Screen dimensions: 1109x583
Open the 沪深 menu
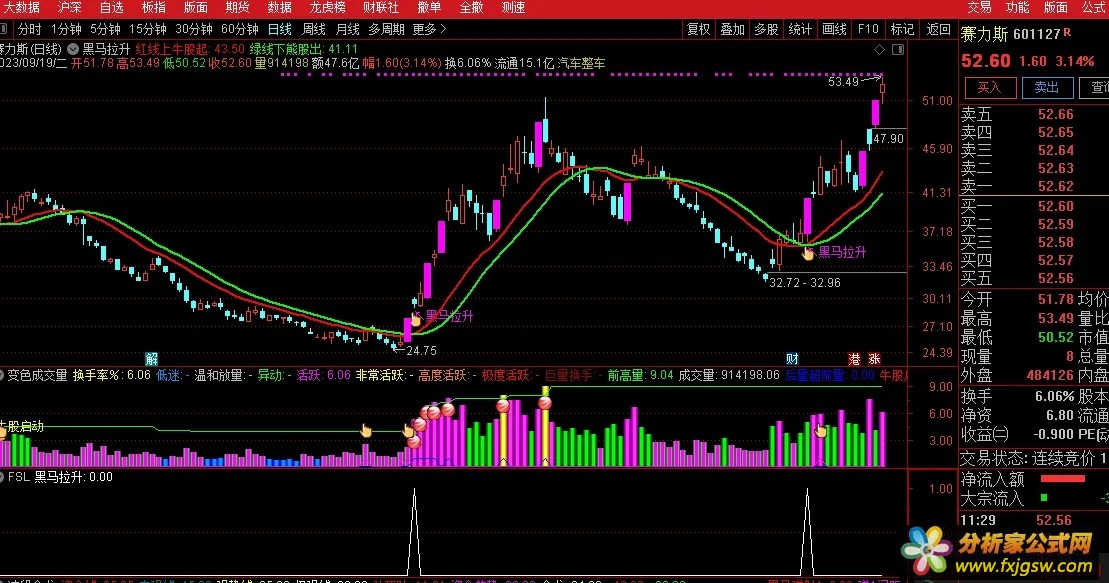coord(69,8)
